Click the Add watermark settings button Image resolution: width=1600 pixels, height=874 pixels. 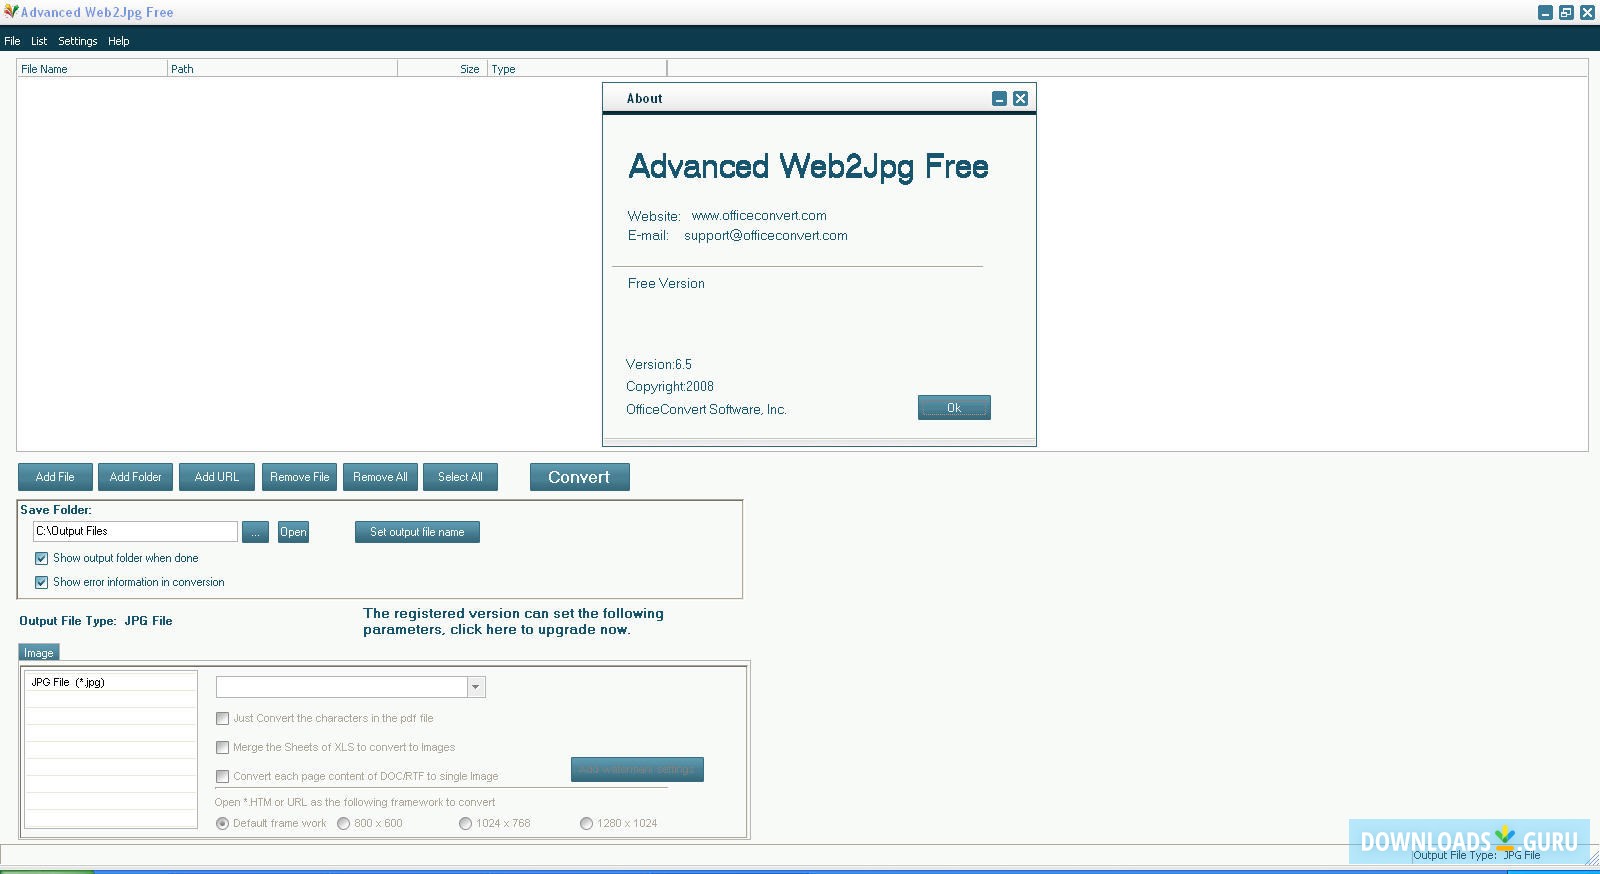click(637, 769)
